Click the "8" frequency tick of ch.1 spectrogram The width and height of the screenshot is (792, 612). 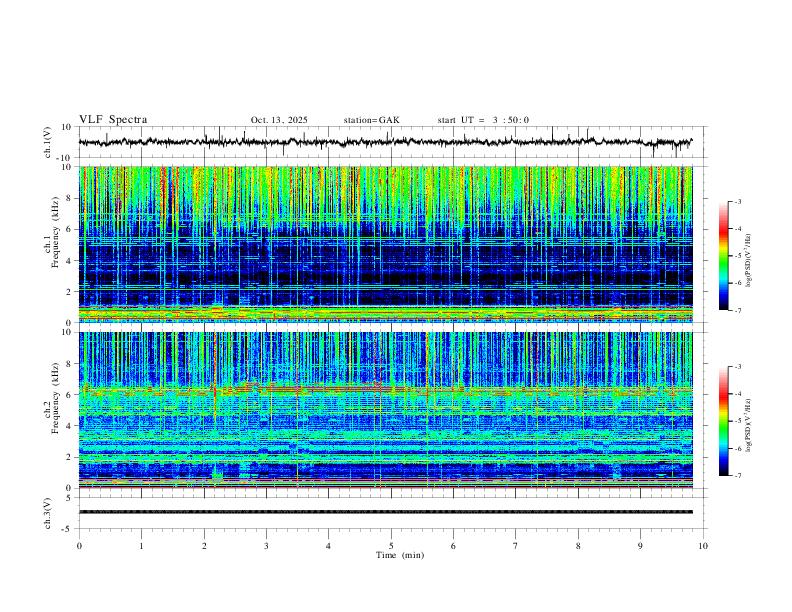pos(70,198)
